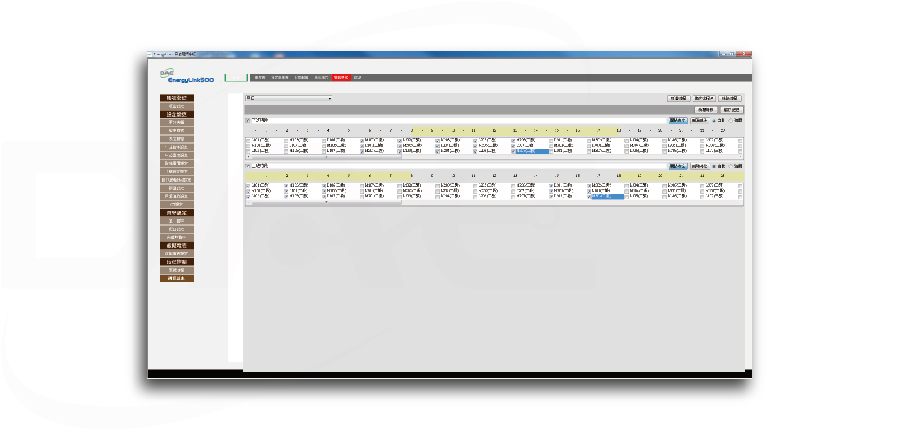Toggle the upper schedule section's title checkbox

tap(248, 121)
